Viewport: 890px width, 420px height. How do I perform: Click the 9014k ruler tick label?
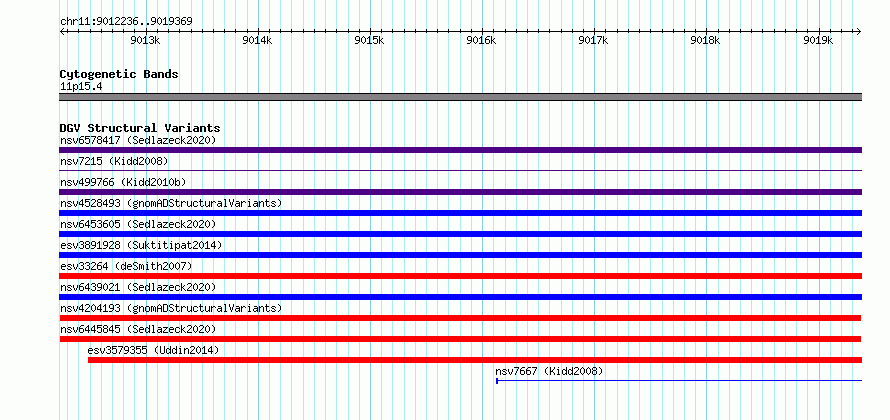point(258,40)
